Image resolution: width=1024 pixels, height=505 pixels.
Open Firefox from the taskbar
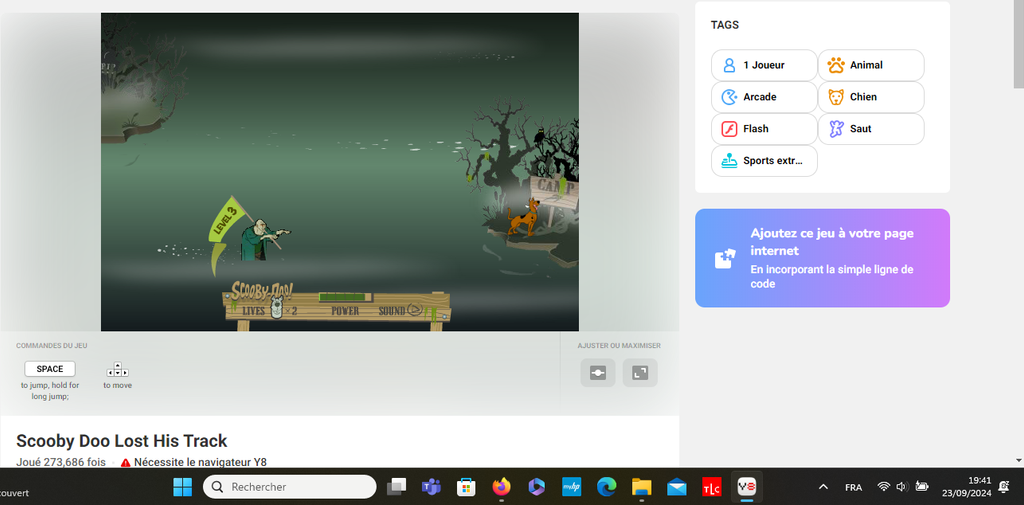(501, 487)
